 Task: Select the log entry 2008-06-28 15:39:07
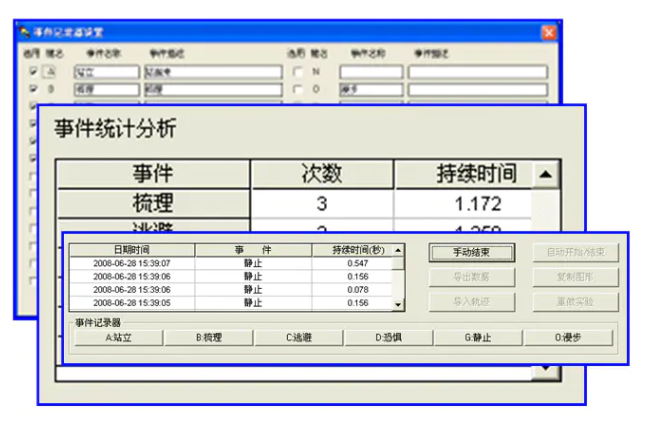coord(132,263)
